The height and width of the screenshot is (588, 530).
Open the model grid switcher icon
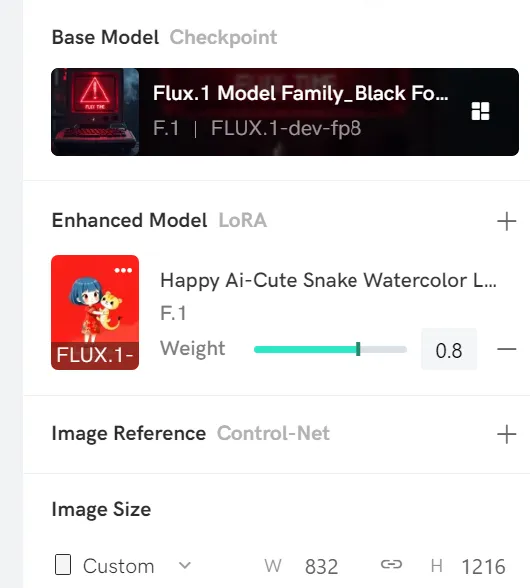tap(480, 111)
